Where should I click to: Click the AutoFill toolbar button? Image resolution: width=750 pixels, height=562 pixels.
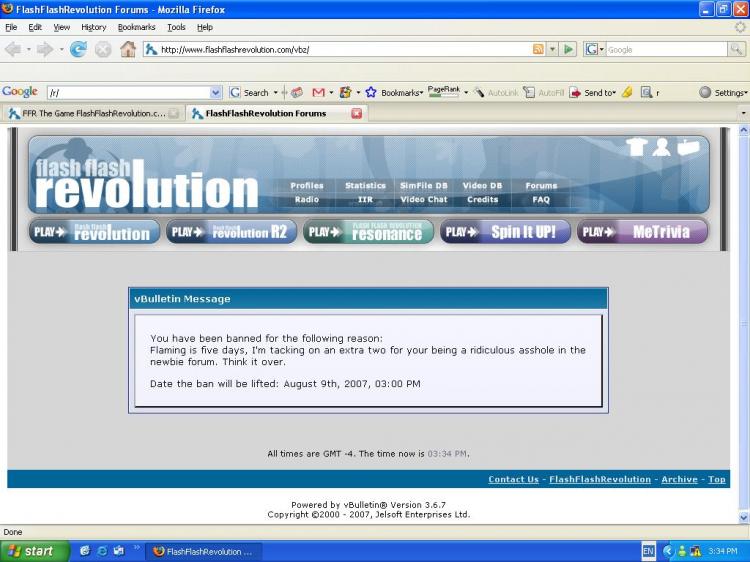coord(544,92)
